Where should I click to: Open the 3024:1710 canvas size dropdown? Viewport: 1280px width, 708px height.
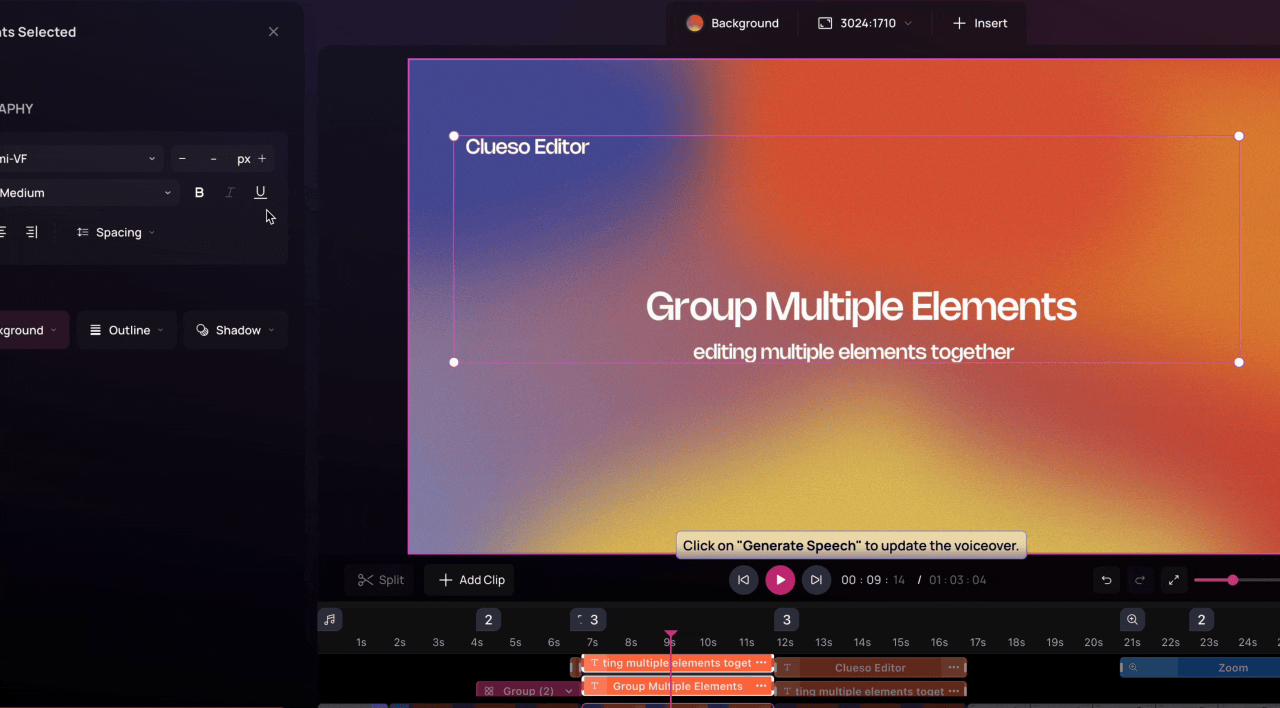pos(865,23)
